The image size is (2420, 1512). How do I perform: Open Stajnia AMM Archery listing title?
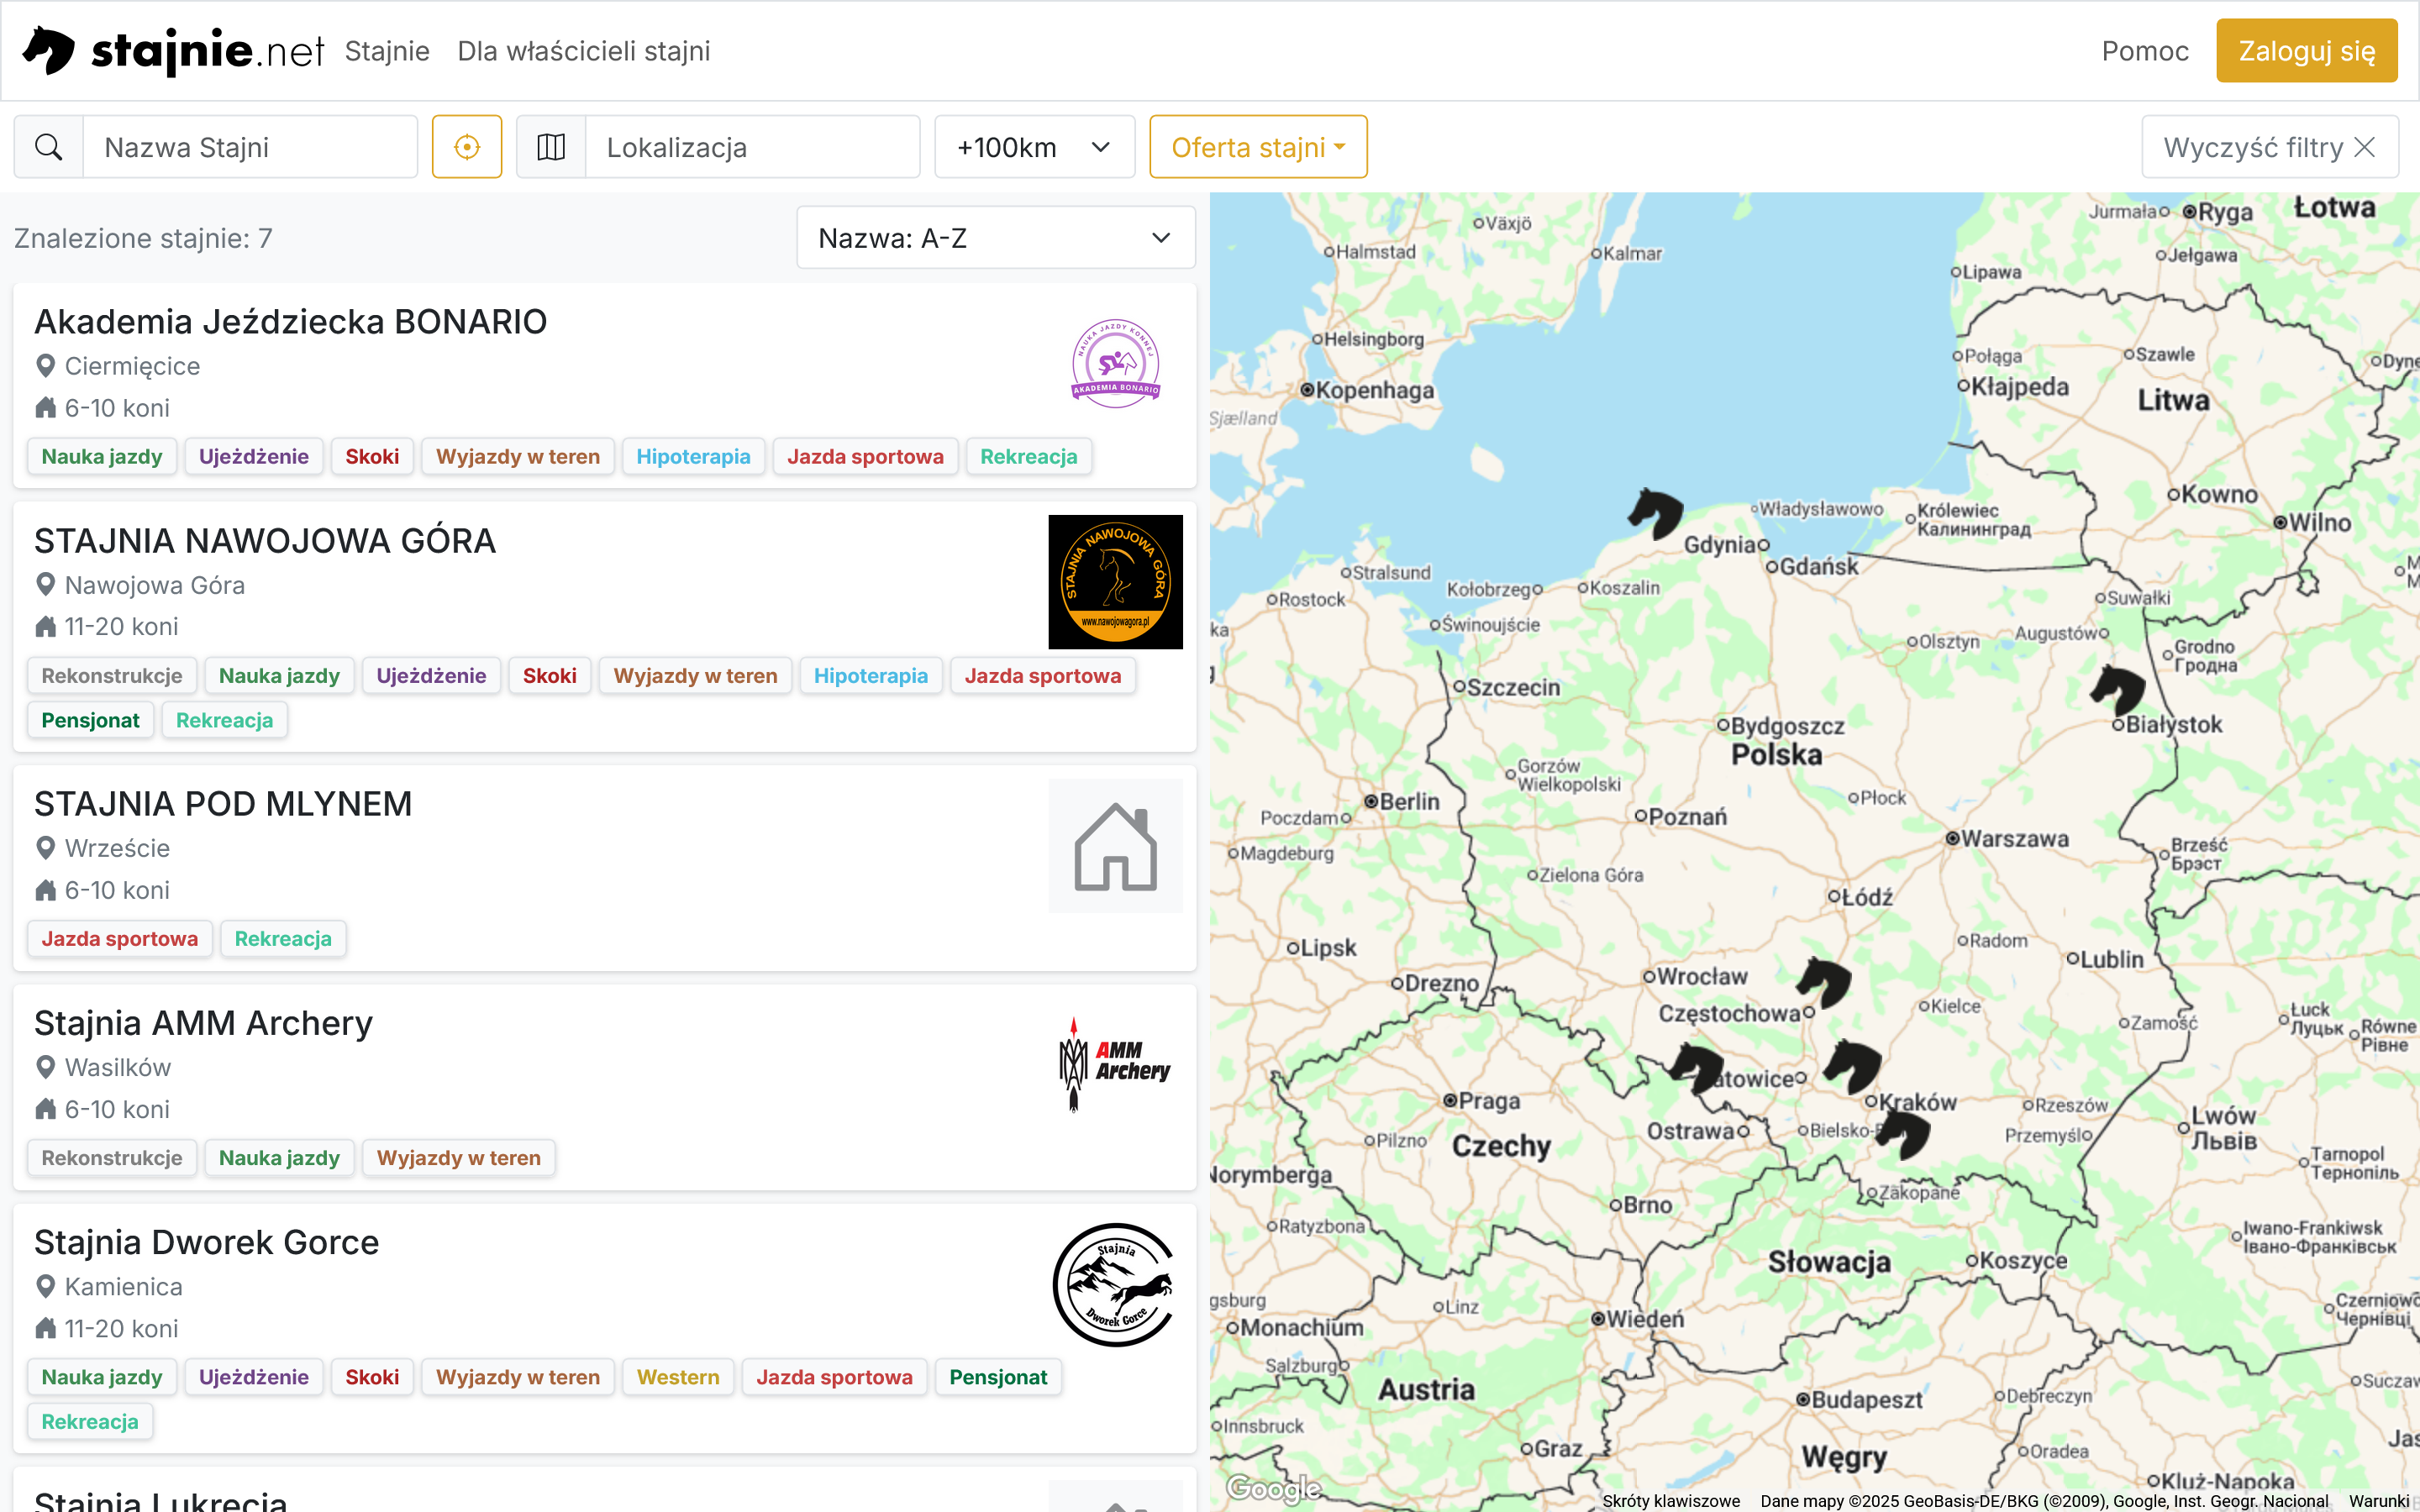coord(203,1022)
